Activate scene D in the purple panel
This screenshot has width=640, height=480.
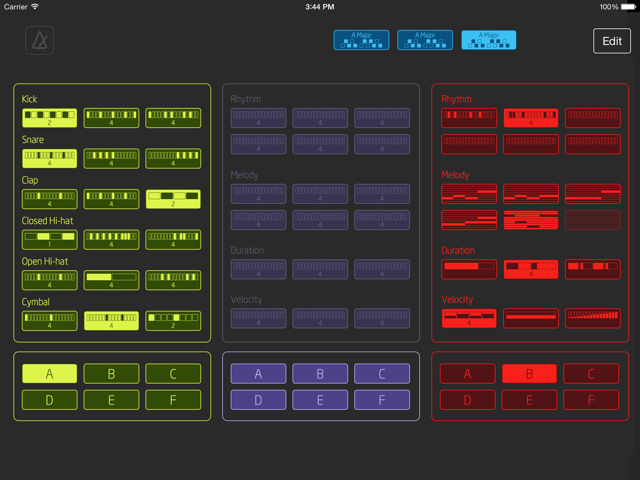pos(258,400)
